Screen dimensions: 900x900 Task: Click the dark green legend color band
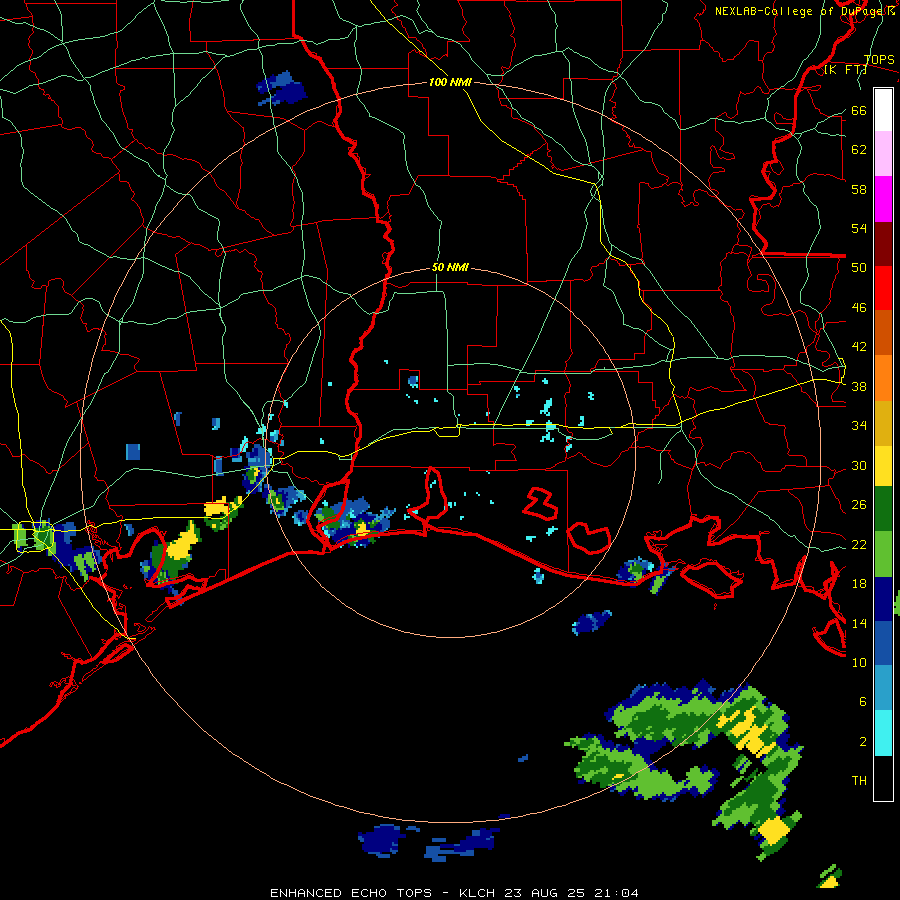click(x=883, y=509)
